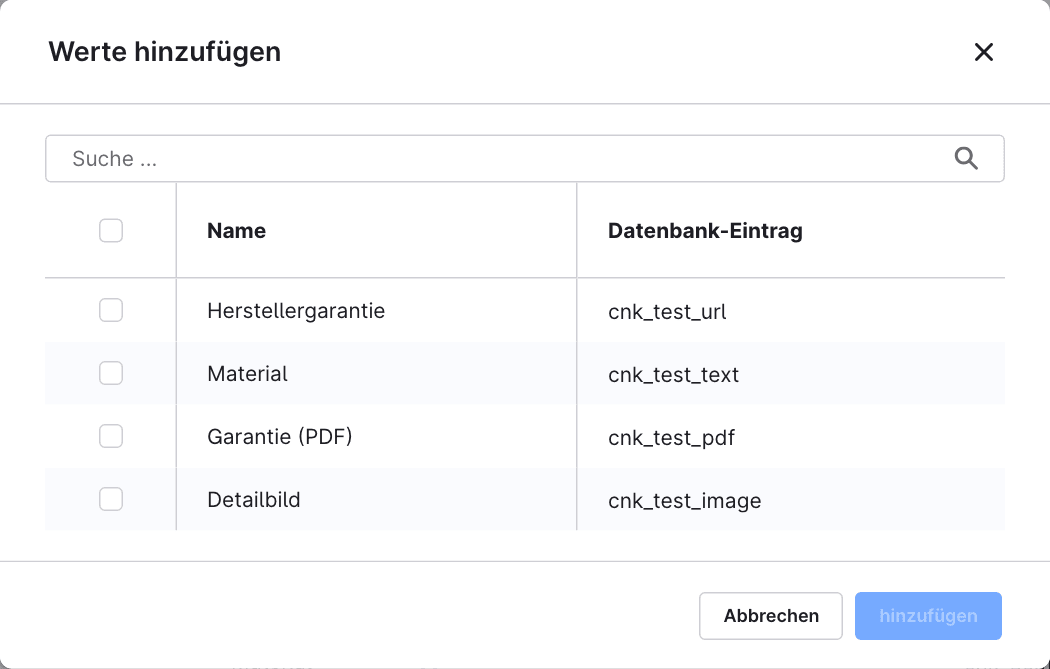Tick the Material row checkbox
The width and height of the screenshot is (1050, 669).
click(x=111, y=373)
